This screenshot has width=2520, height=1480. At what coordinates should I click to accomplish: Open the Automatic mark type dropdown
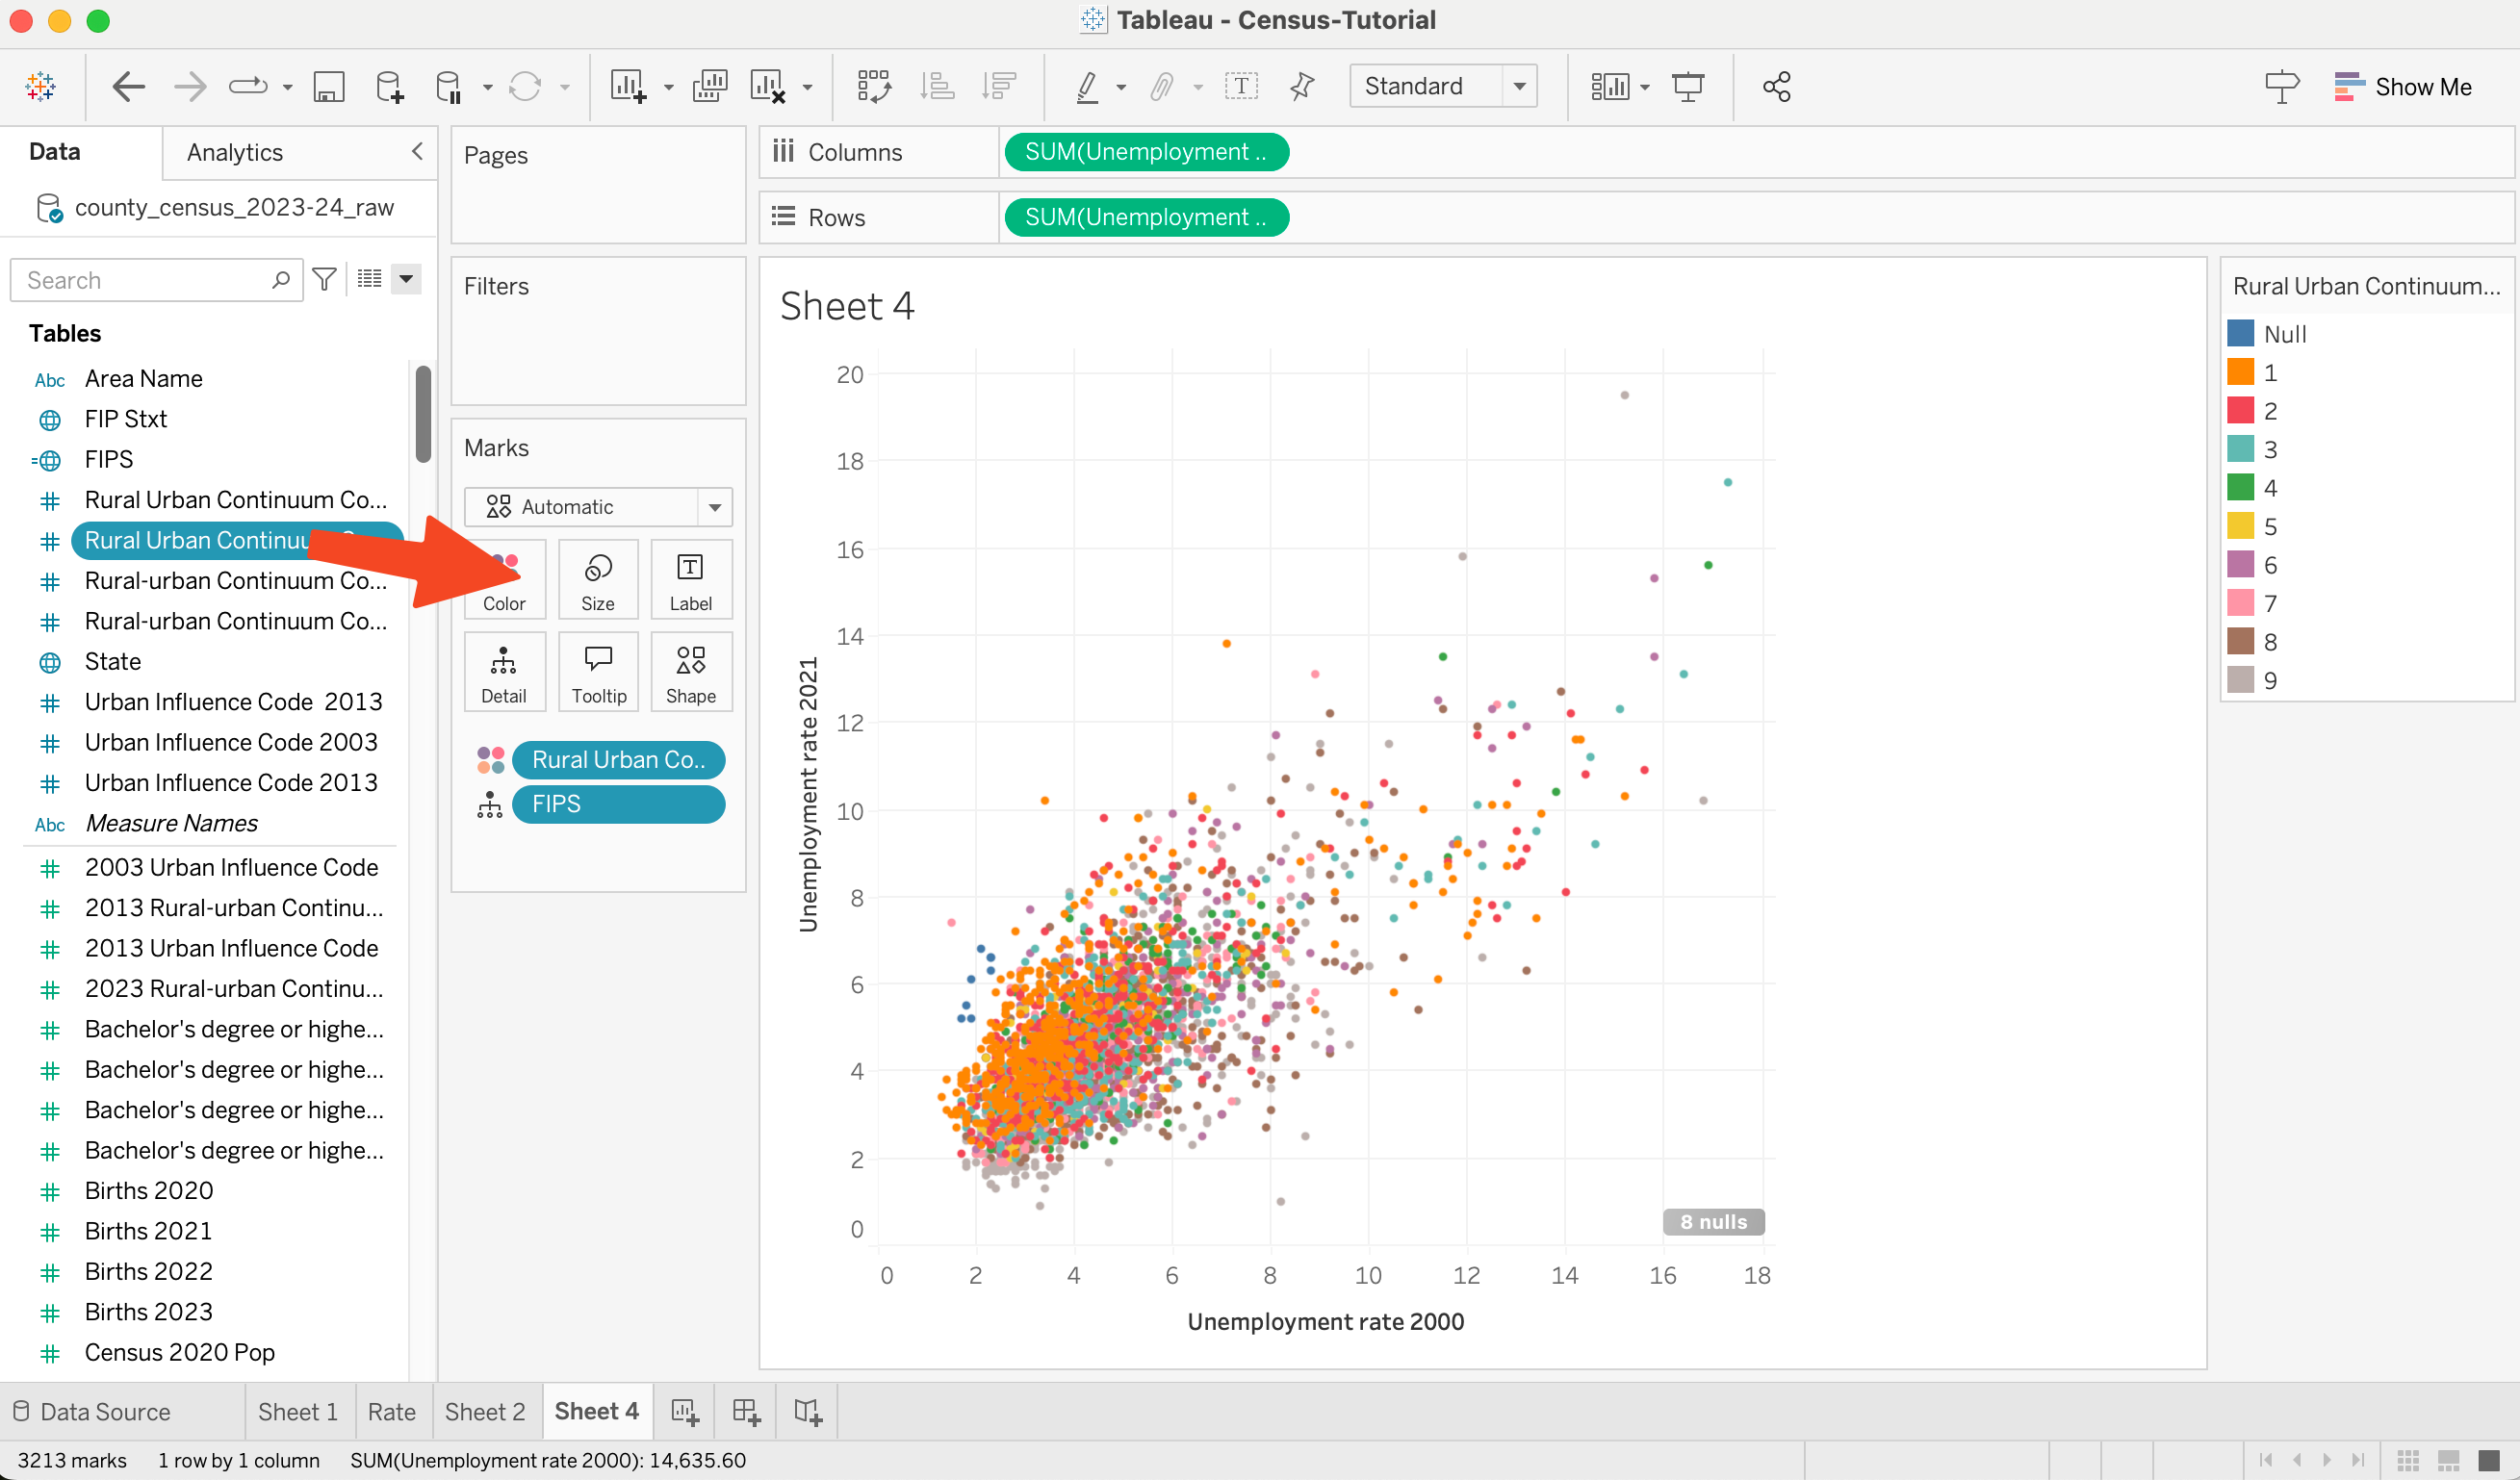598,506
